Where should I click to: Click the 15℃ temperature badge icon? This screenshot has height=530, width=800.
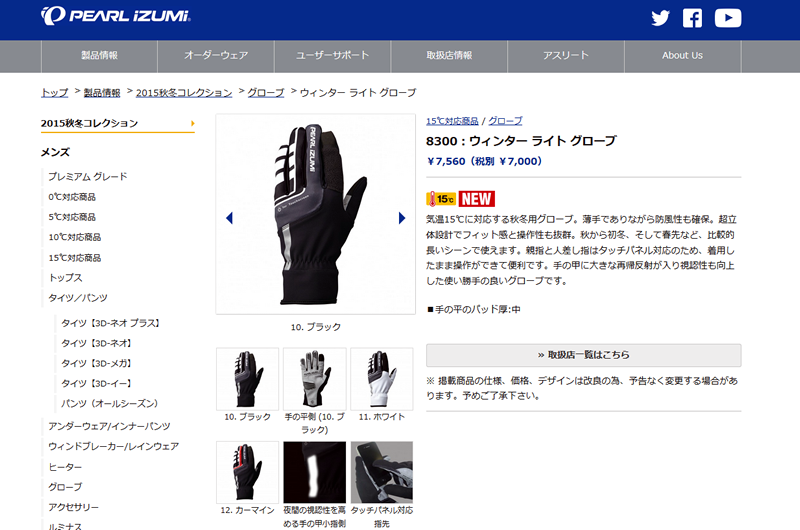[441, 199]
